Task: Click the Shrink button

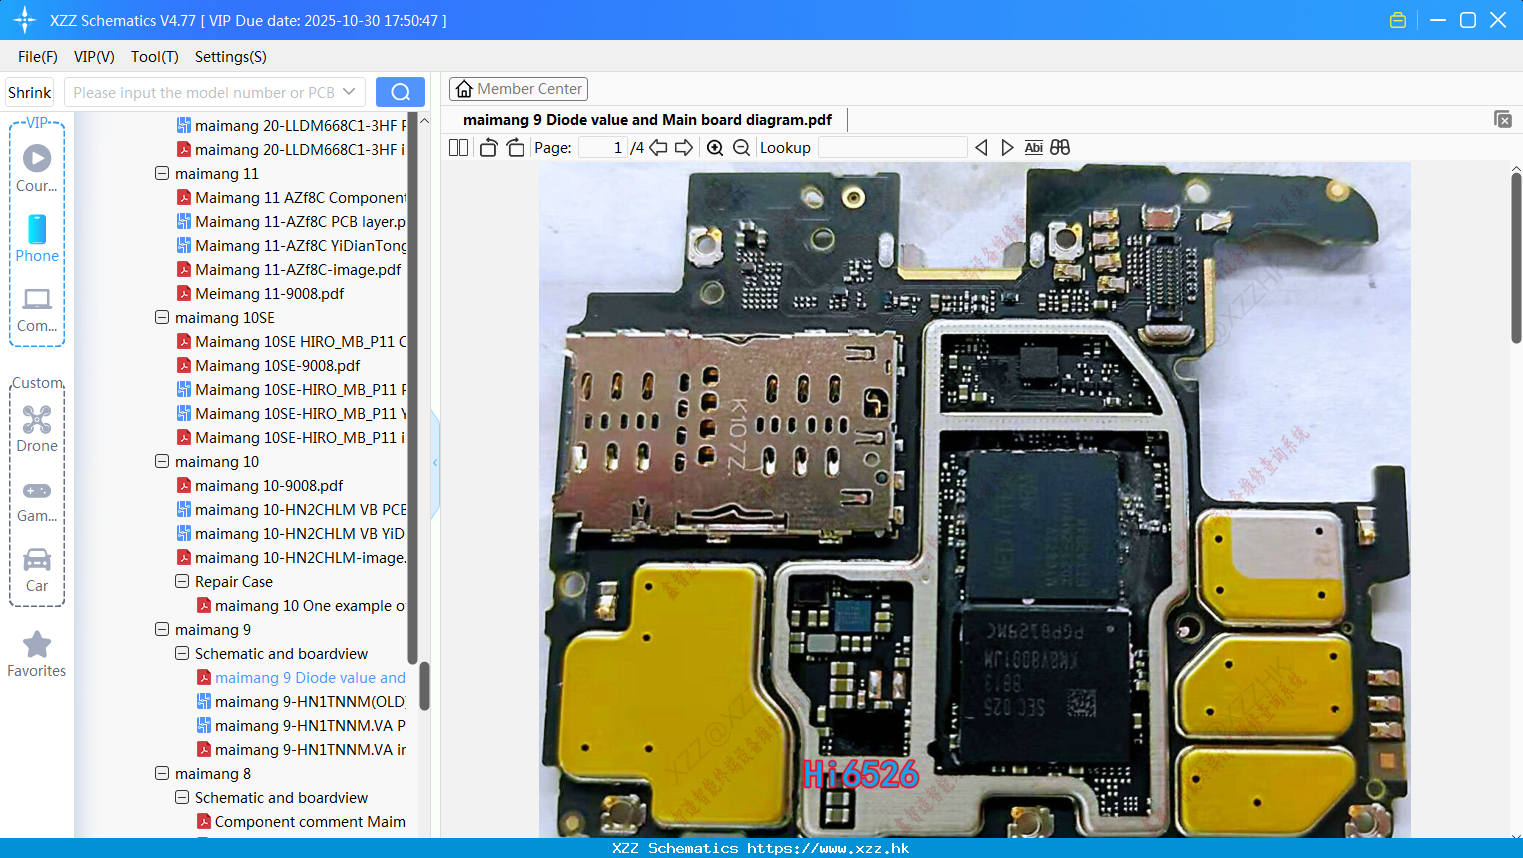Action: [30, 92]
